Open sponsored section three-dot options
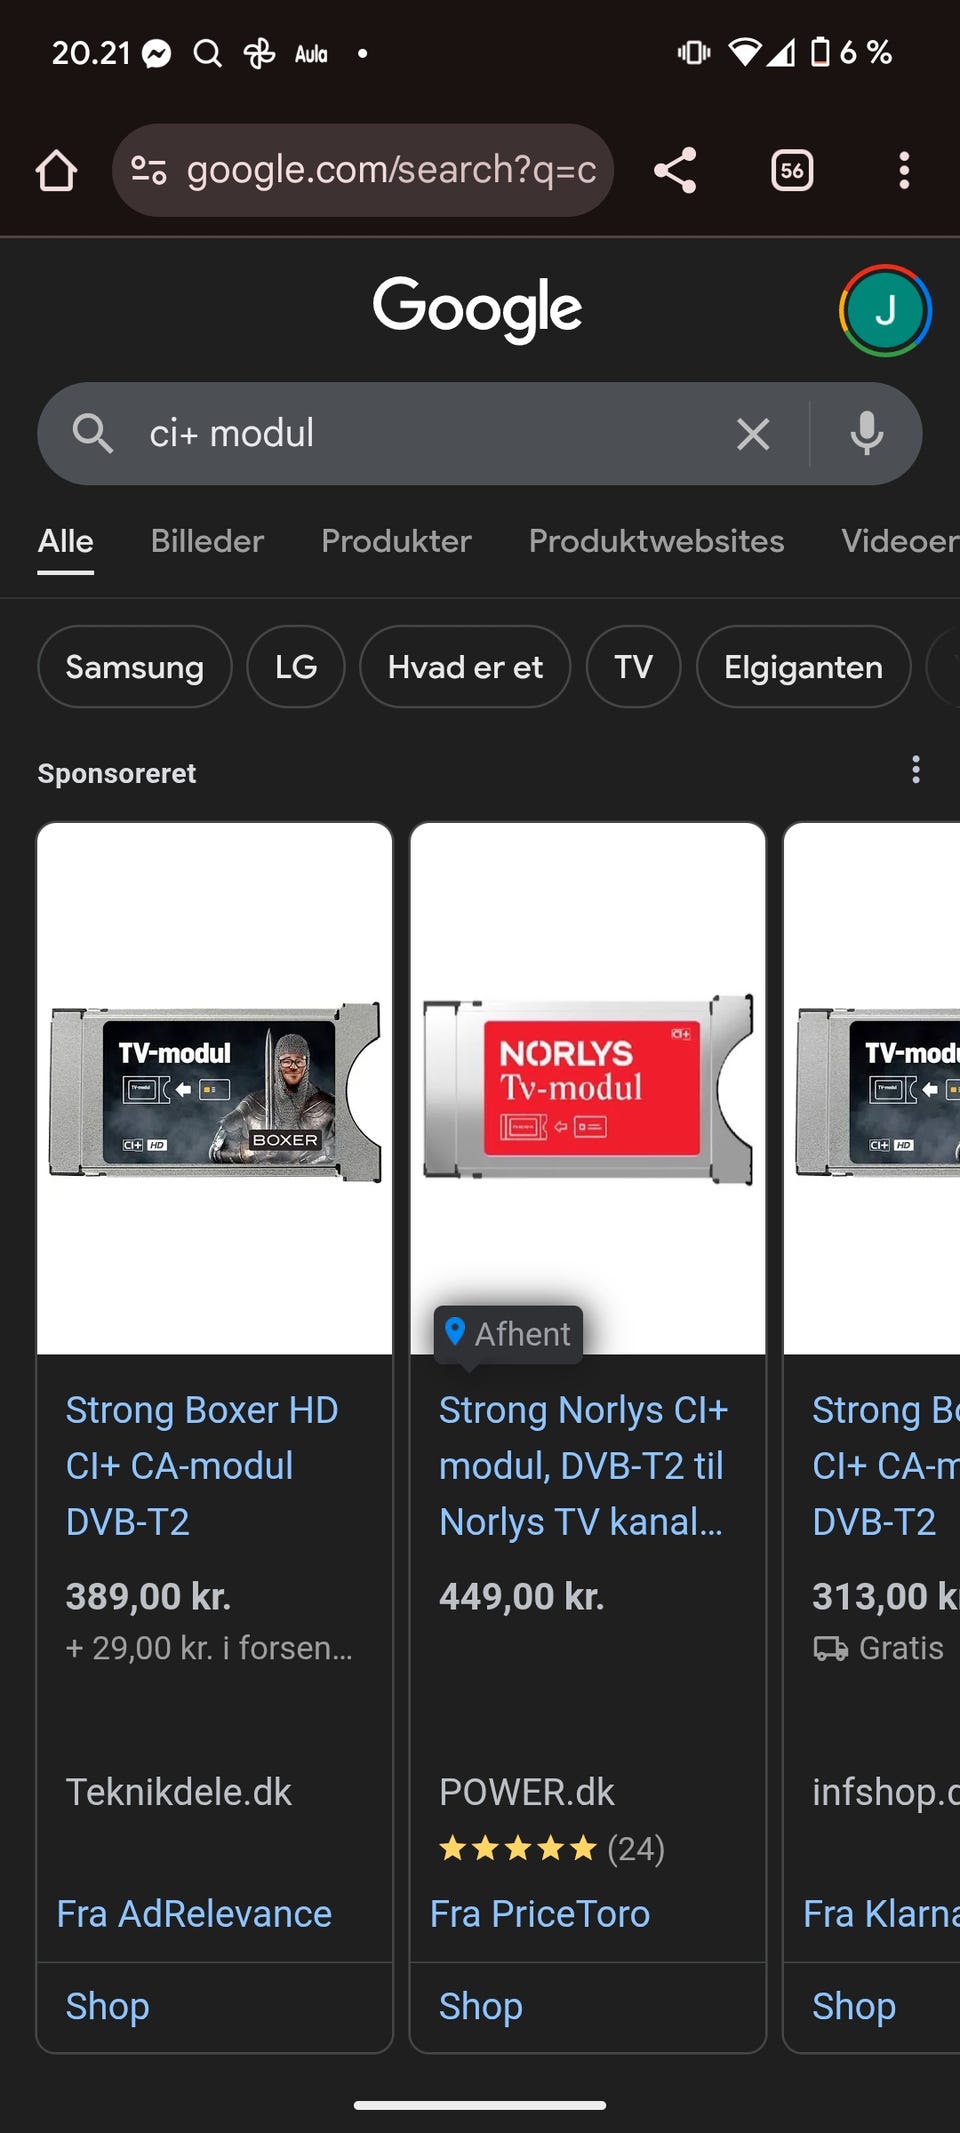This screenshot has width=960, height=2133. pyautogui.click(x=915, y=770)
